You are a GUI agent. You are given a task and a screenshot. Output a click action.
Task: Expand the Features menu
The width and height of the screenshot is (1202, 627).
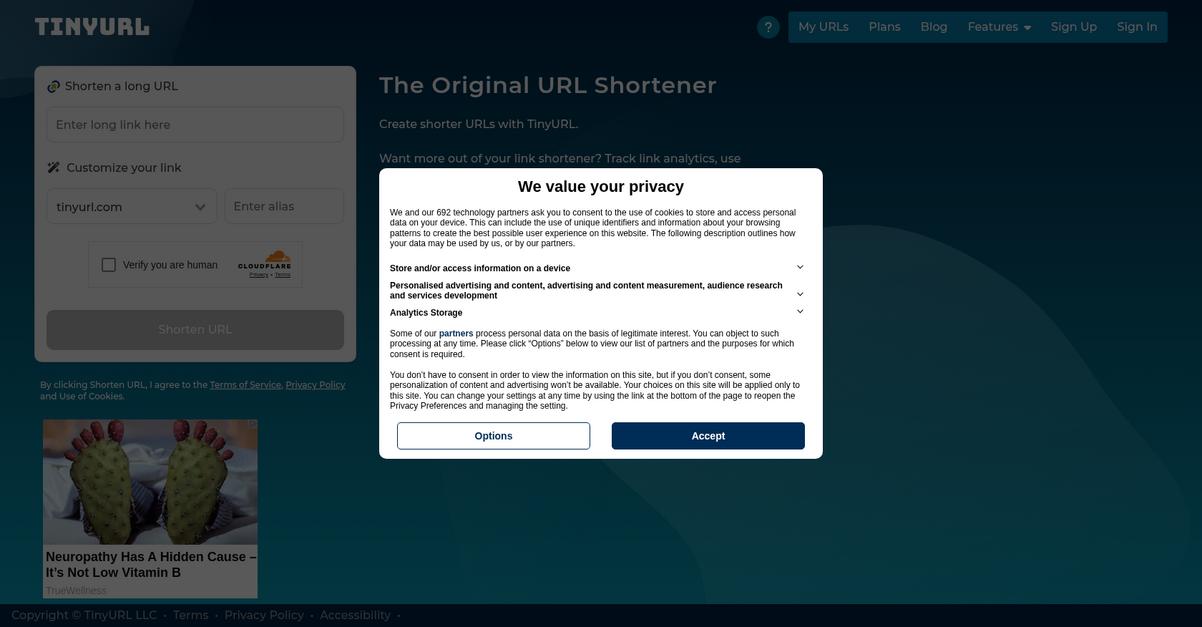999,27
